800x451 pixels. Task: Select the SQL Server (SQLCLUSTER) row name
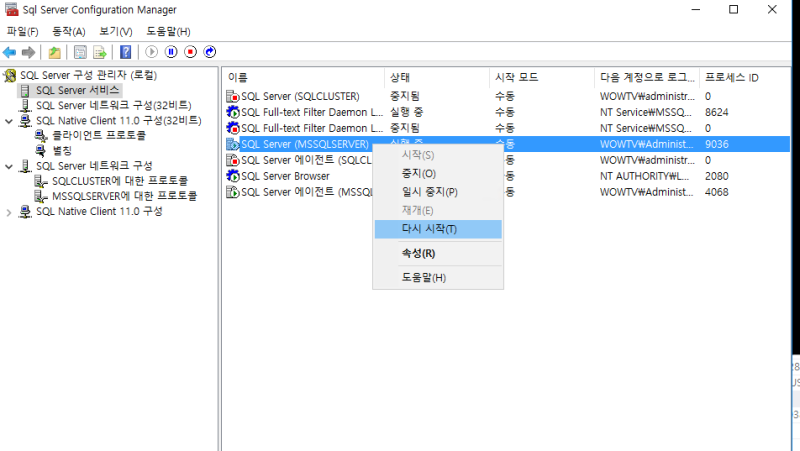(300, 96)
